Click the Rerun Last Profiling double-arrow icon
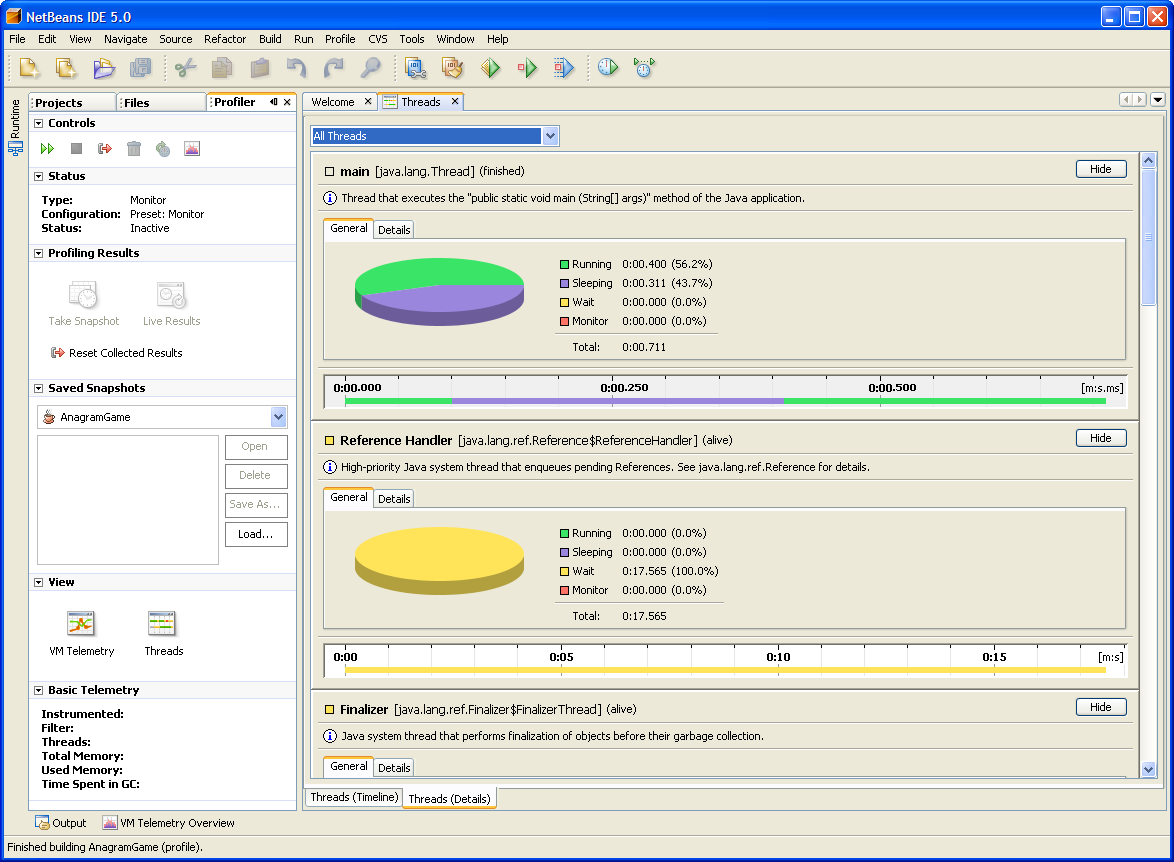1174x862 pixels. click(x=47, y=149)
